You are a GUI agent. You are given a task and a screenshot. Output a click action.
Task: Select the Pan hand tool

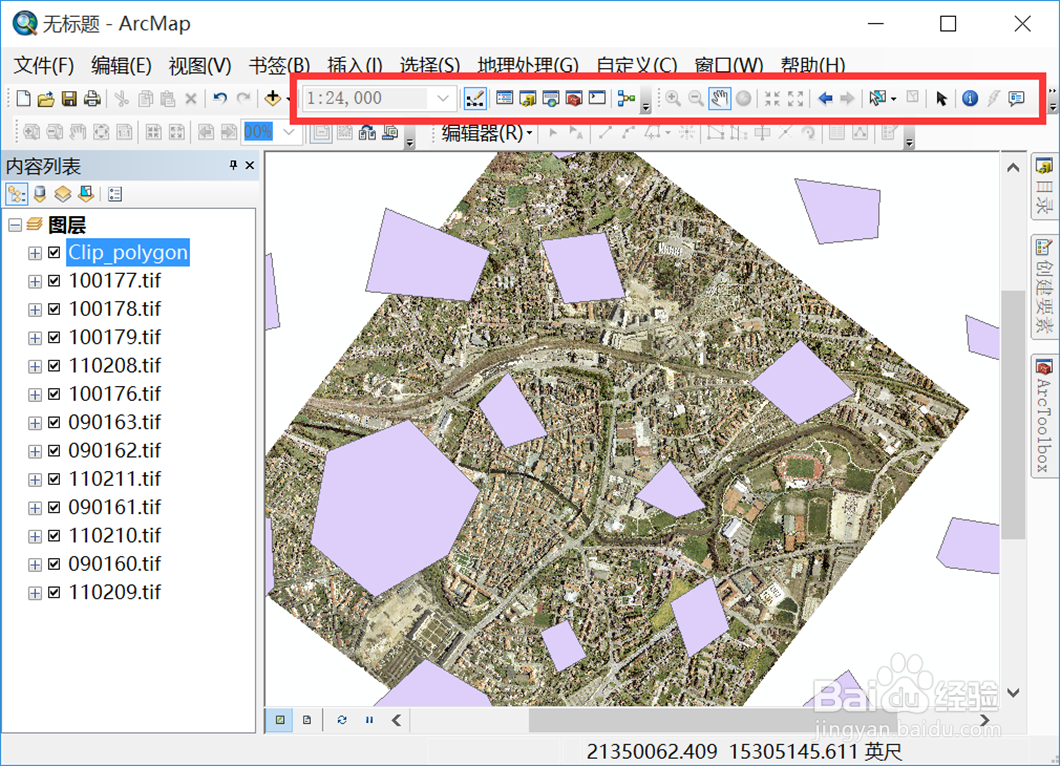pyautogui.click(x=719, y=99)
